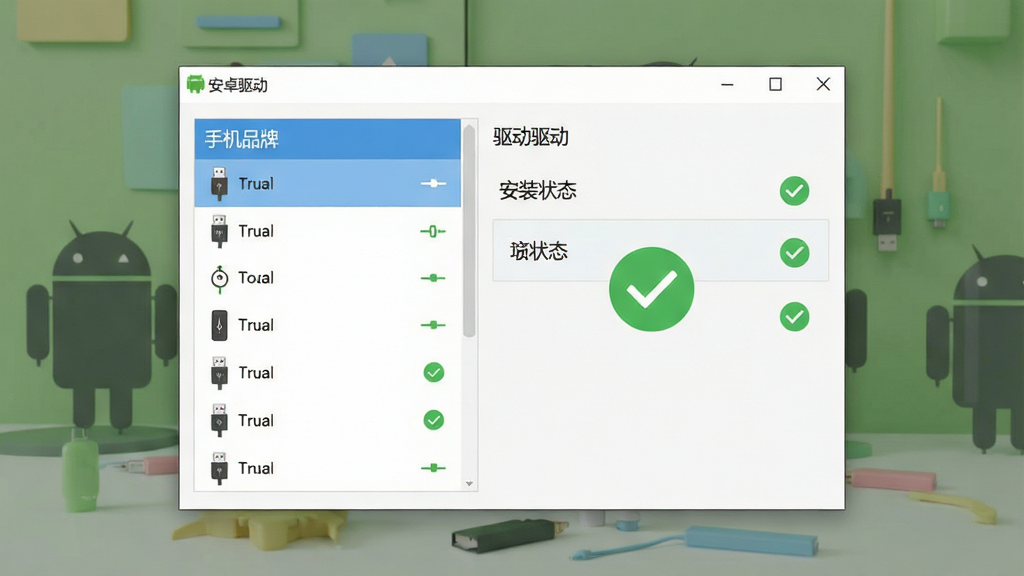Viewport: 1024px width, 576px height.
Task: Click the unlabeled small check below the 琼状态 row
Action: pos(794,317)
